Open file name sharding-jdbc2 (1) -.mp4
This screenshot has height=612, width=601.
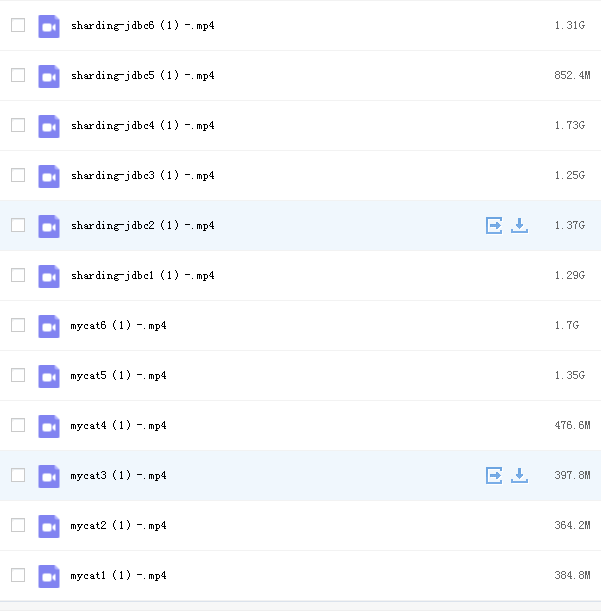pyautogui.click(x=142, y=226)
